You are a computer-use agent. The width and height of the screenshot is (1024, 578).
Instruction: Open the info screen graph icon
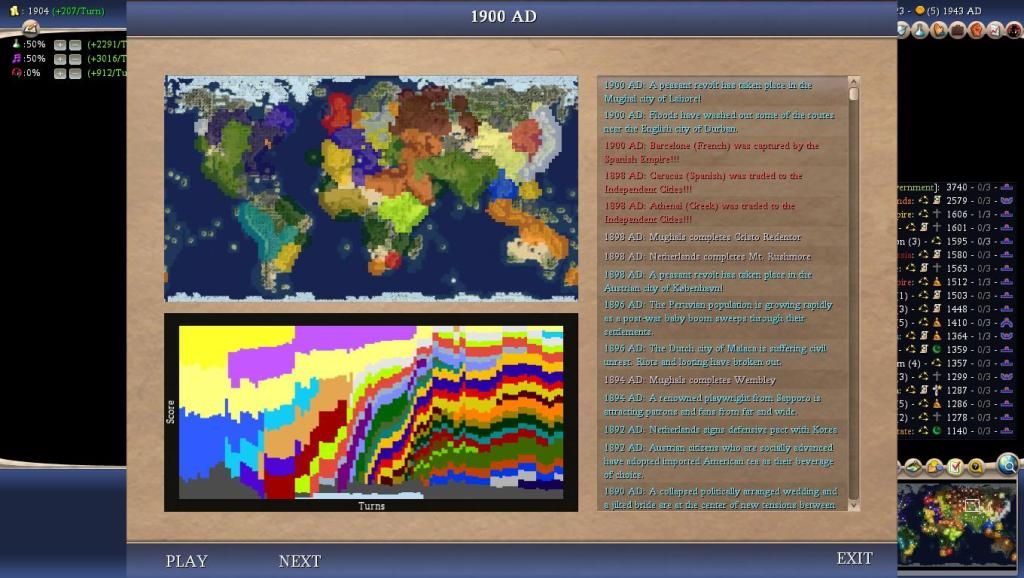(x=995, y=29)
